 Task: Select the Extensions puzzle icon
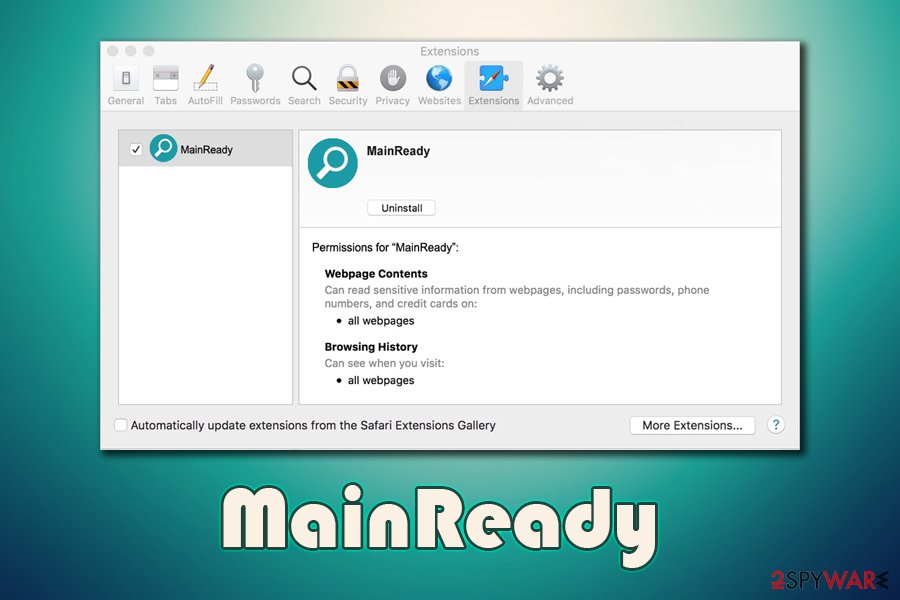[x=494, y=79]
